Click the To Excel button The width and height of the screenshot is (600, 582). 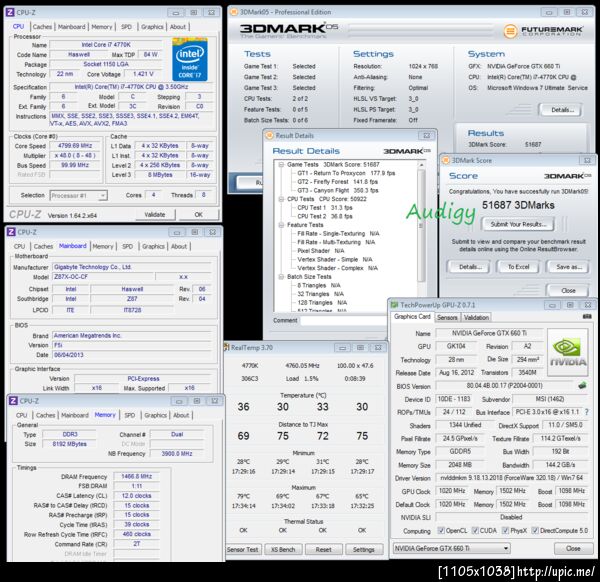pos(518,267)
